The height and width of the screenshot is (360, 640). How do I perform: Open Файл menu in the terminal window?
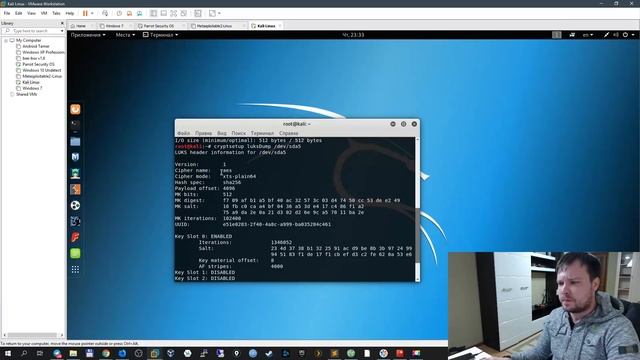click(183, 133)
